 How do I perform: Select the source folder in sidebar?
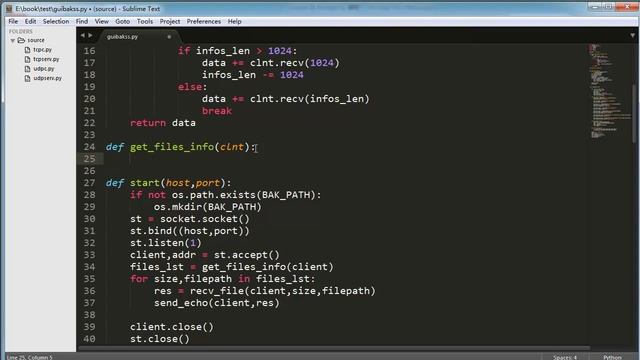36,40
